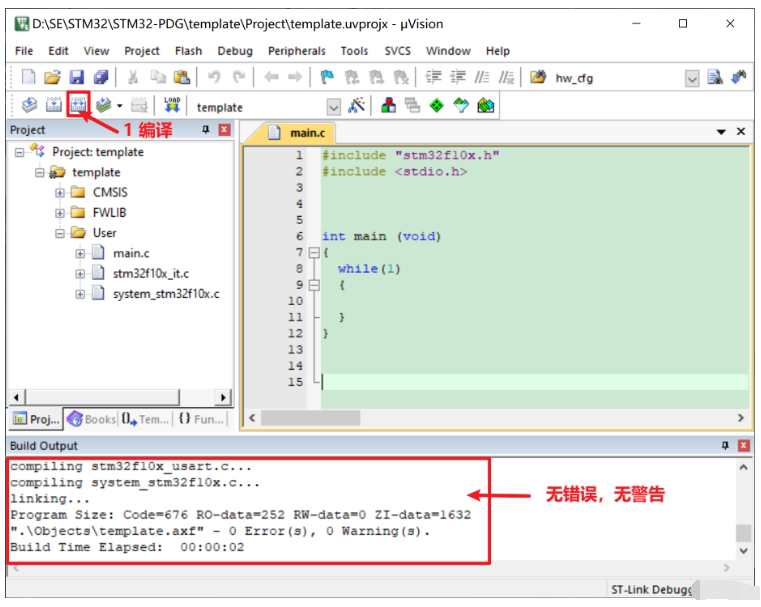Toggle auto-hide pin on Build Output panel
Viewport: 761px width, 607px height.
[725, 445]
